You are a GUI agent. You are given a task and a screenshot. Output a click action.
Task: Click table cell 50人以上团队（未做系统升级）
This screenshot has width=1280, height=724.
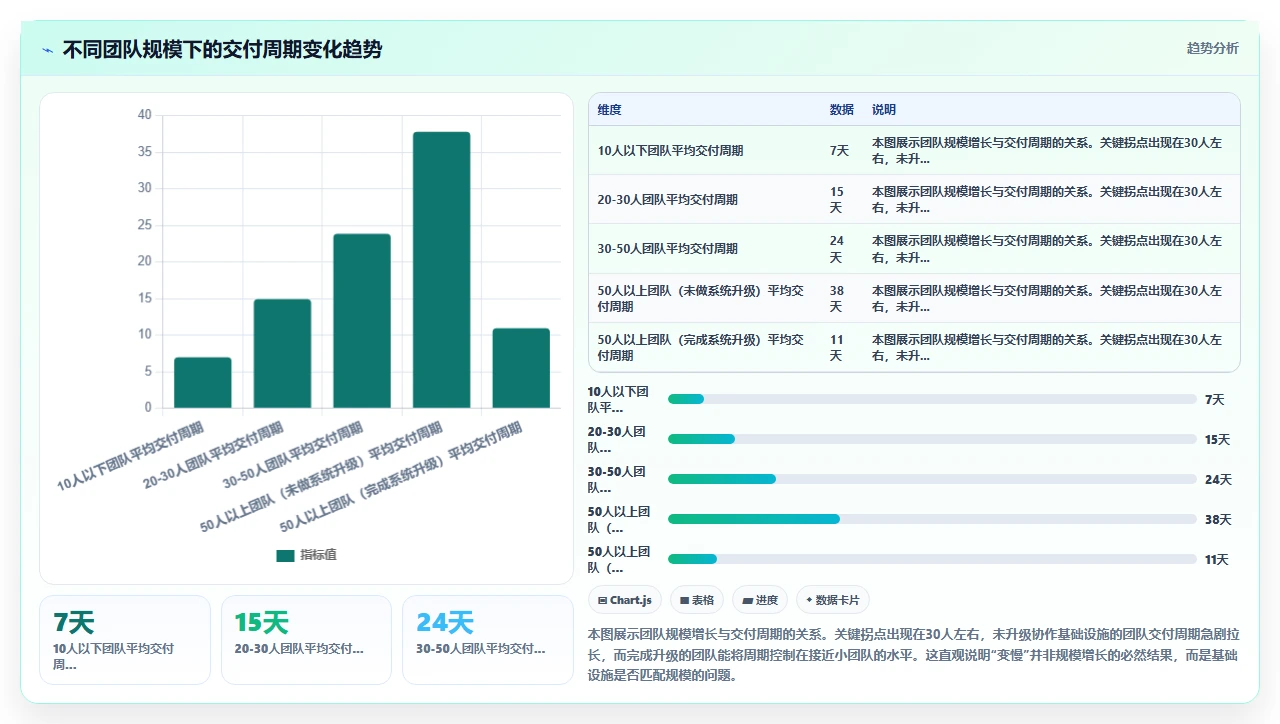tap(703, 298)
